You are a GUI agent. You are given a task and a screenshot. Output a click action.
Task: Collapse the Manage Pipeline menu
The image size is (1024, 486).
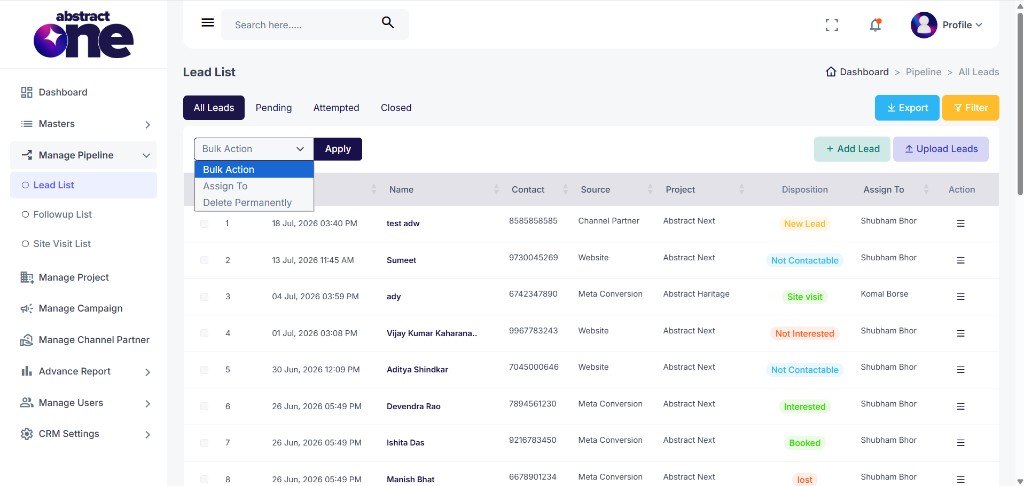click(84, 155)
